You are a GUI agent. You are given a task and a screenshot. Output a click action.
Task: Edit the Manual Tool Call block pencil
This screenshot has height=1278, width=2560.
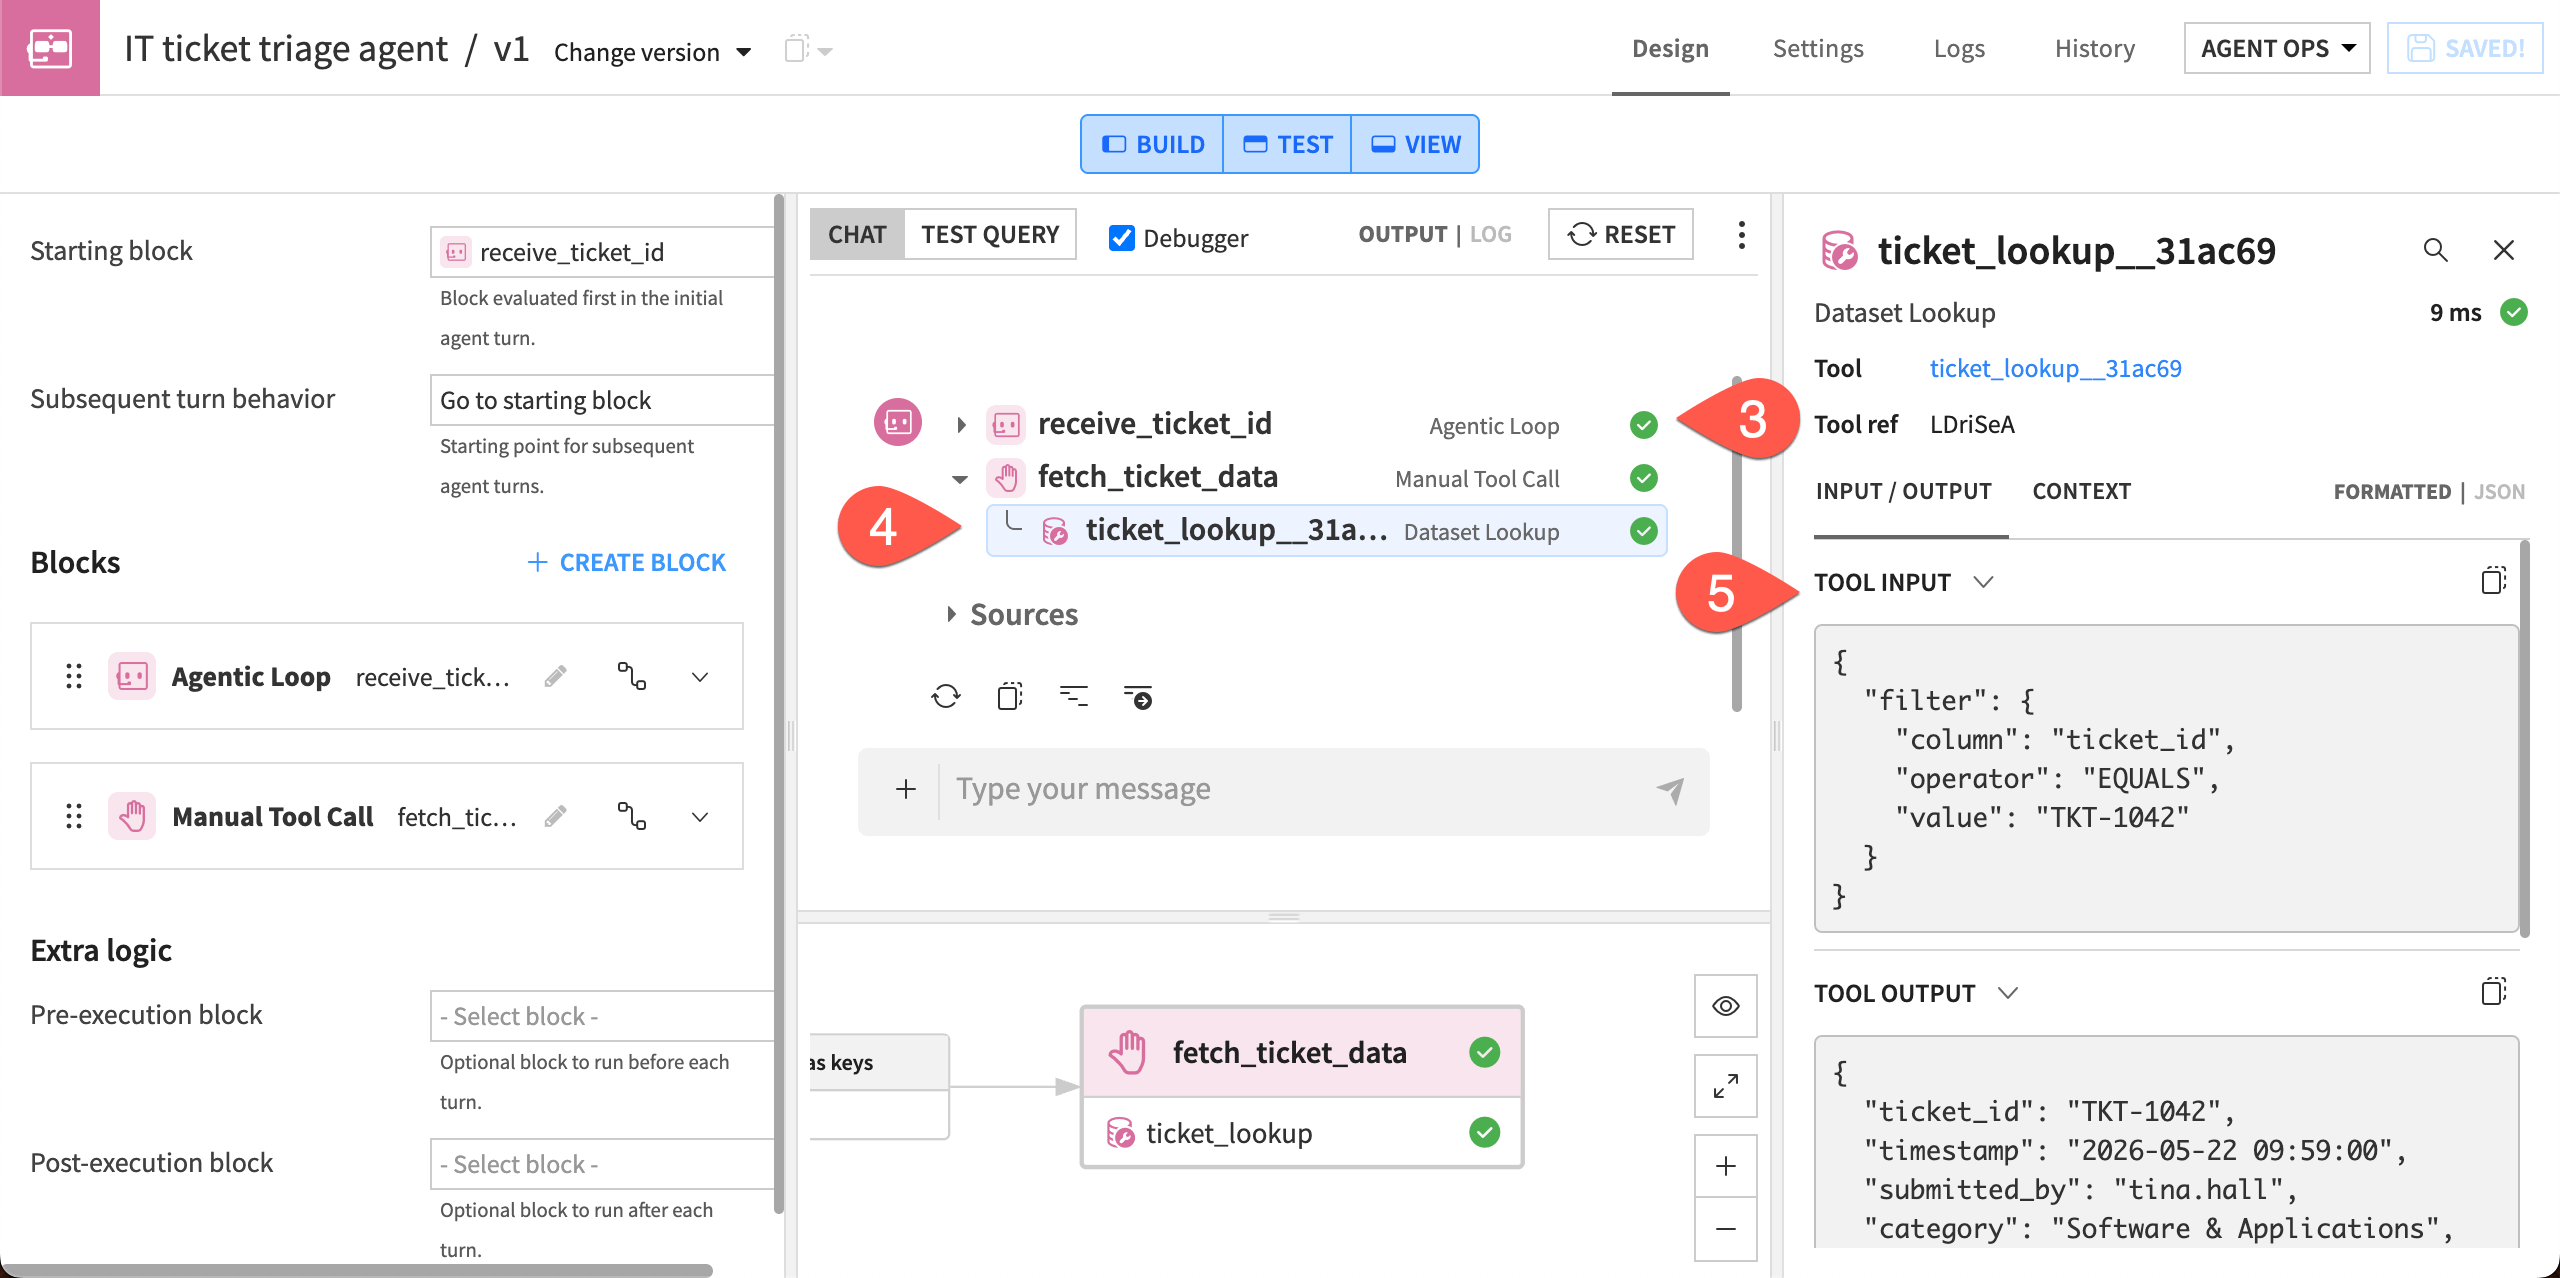click(556, 817)
